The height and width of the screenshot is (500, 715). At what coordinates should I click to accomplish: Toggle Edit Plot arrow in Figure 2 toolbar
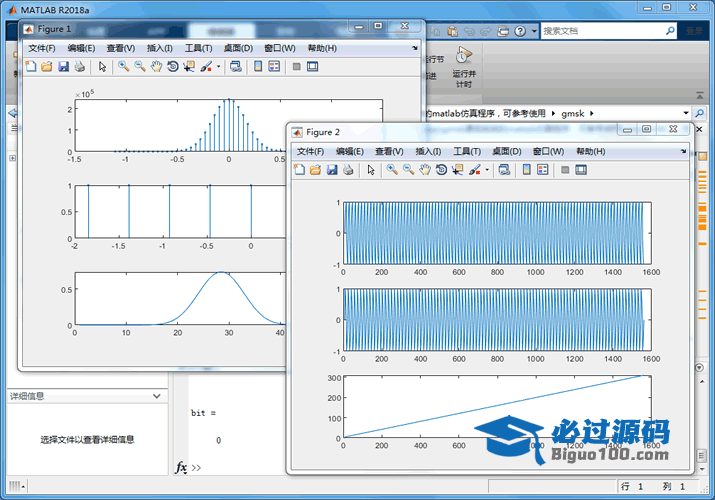pyautogui.click(x=371, y=170)
